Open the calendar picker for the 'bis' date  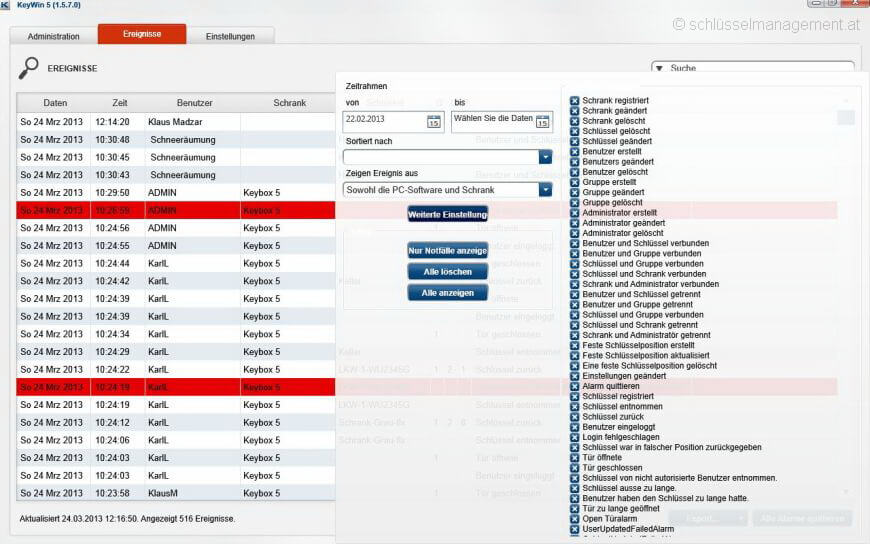pos(543,122)
